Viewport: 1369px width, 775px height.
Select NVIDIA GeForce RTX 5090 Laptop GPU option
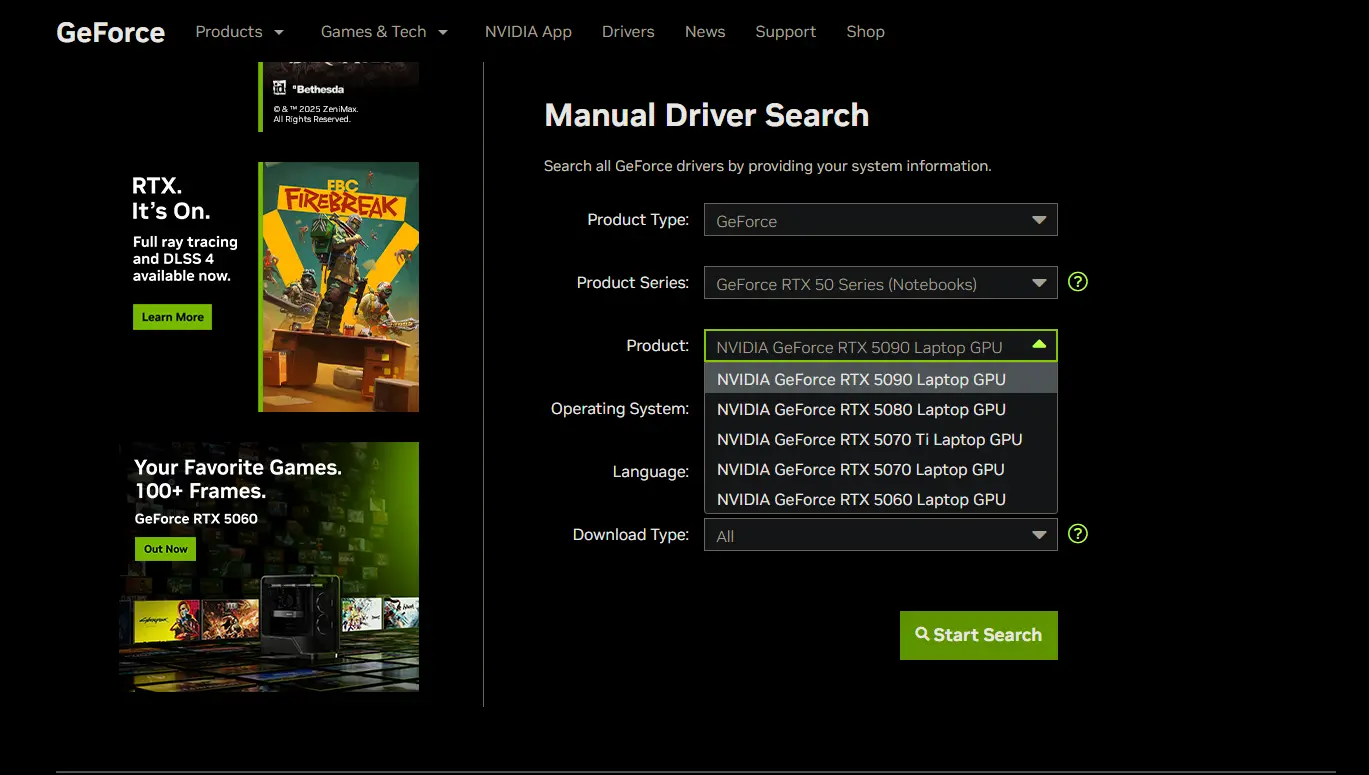coord(881,379)
